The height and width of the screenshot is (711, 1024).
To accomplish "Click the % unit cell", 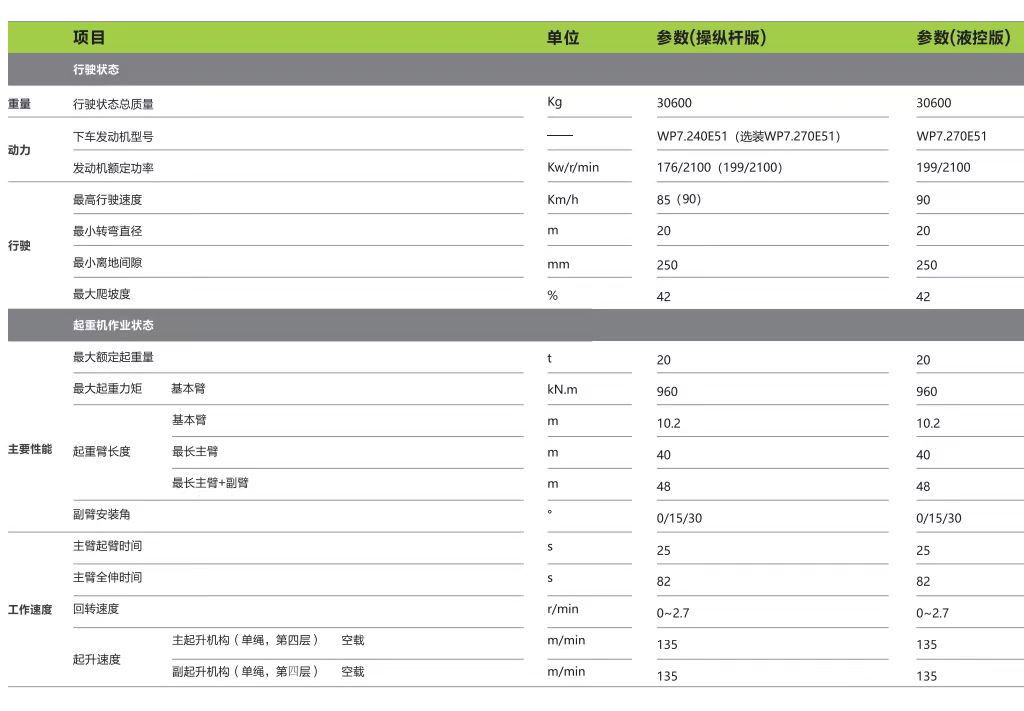I will tap(552, 295).
